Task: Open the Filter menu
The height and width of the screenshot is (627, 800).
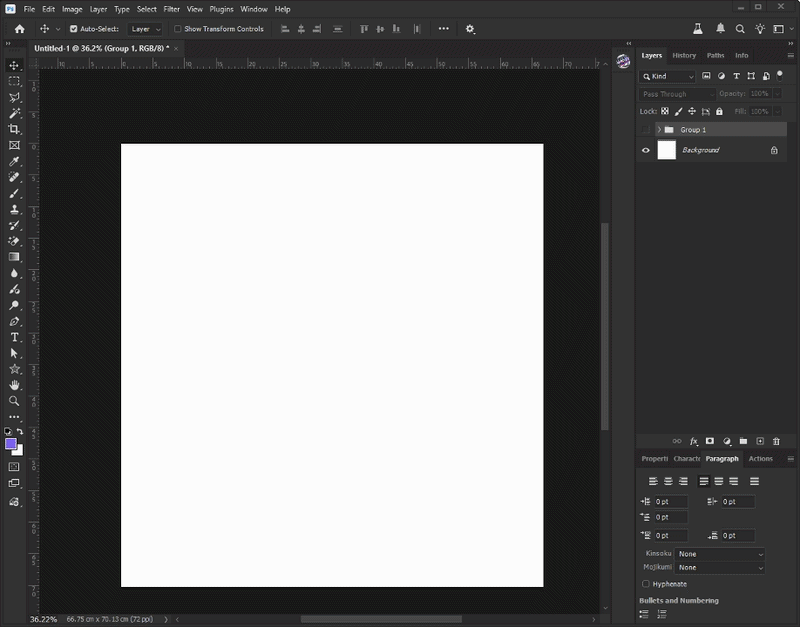Action: click(x=171, y=9)
